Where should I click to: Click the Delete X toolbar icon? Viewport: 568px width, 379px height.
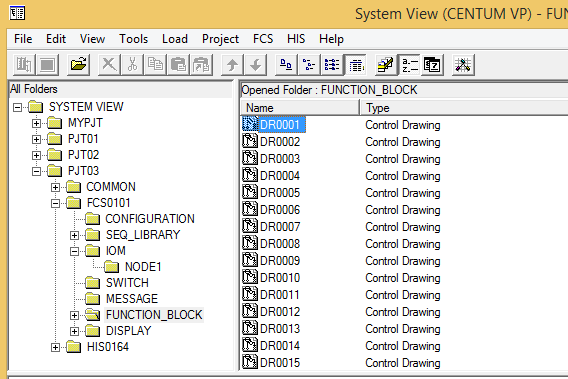(109, 65)
